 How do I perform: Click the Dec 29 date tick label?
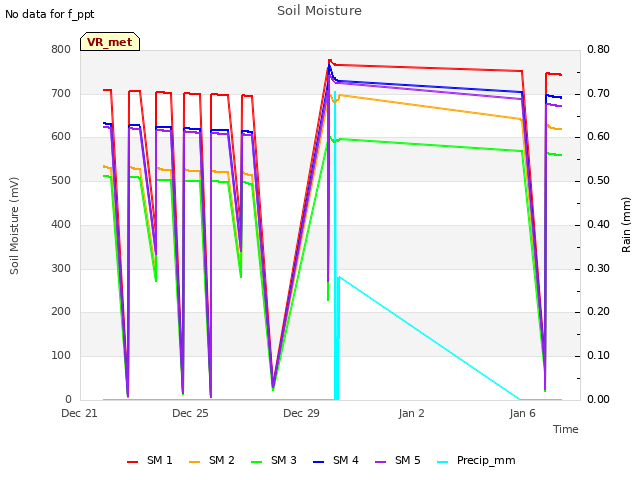pyautogui.click(x=301, y=413)
